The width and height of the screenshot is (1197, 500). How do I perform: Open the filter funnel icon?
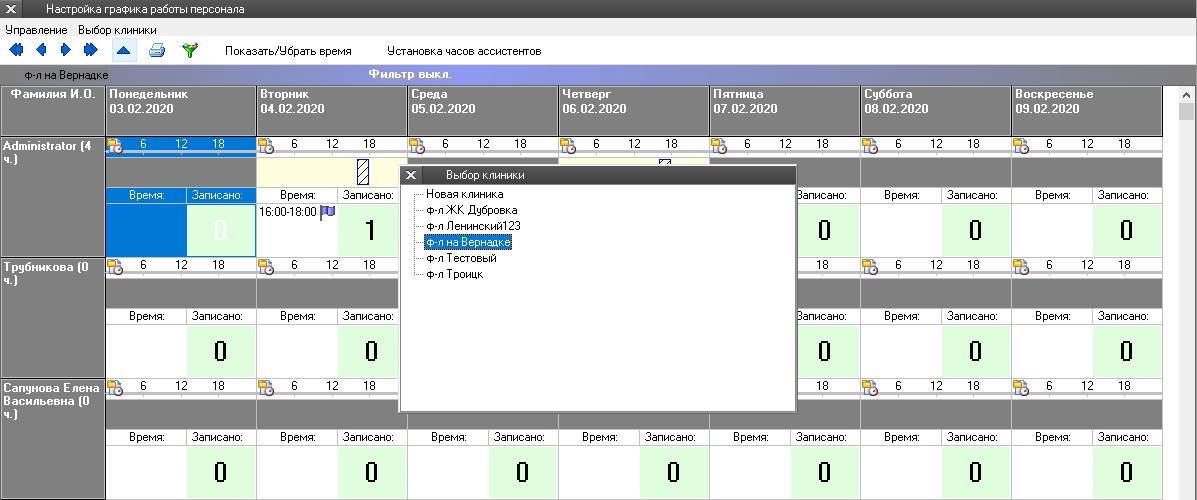pos(189,50)
